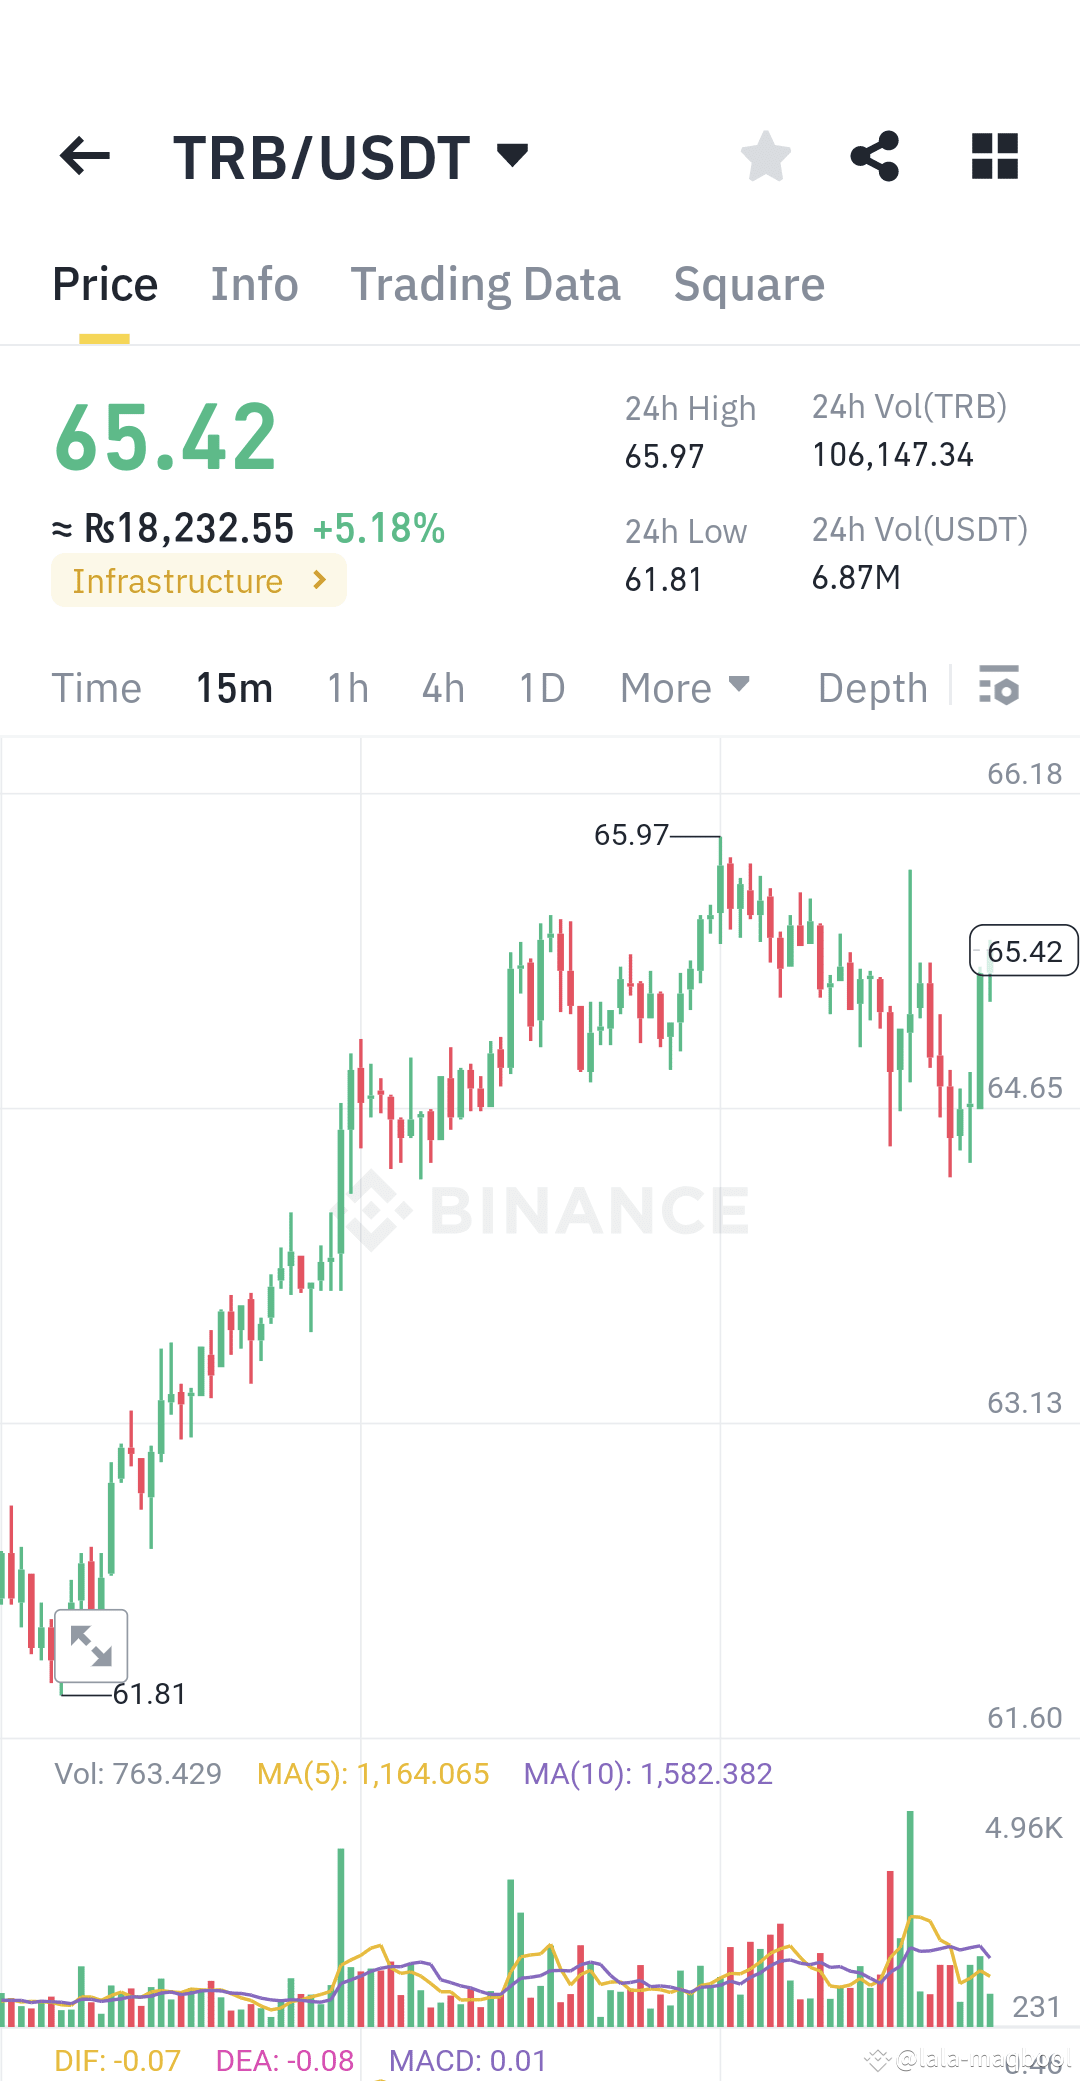Toggle the DIF MACD indicator label
The image size is (1080, 2081).
coord(115,2061)
